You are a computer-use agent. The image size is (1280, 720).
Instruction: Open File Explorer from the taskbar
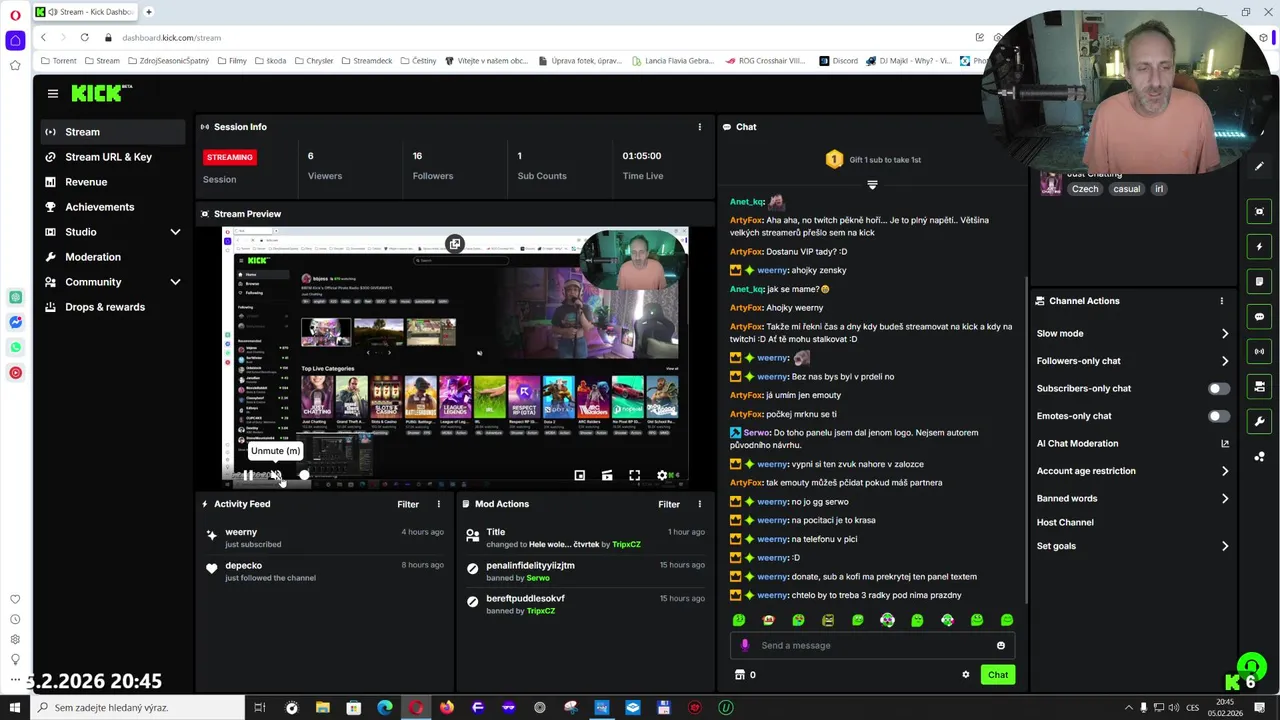322,708
